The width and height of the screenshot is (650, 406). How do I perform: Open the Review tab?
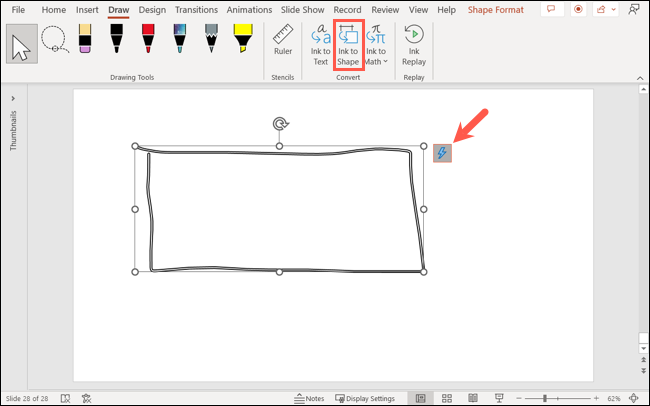385,10
